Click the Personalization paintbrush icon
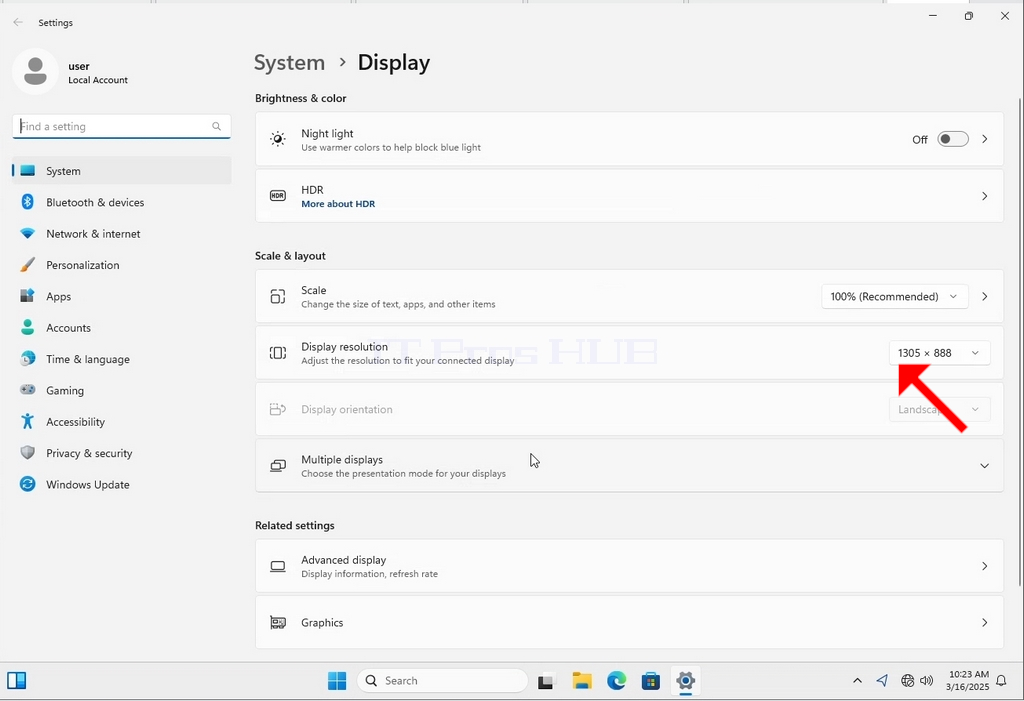Screen dimensions: 1024x701 pos(27,265)
